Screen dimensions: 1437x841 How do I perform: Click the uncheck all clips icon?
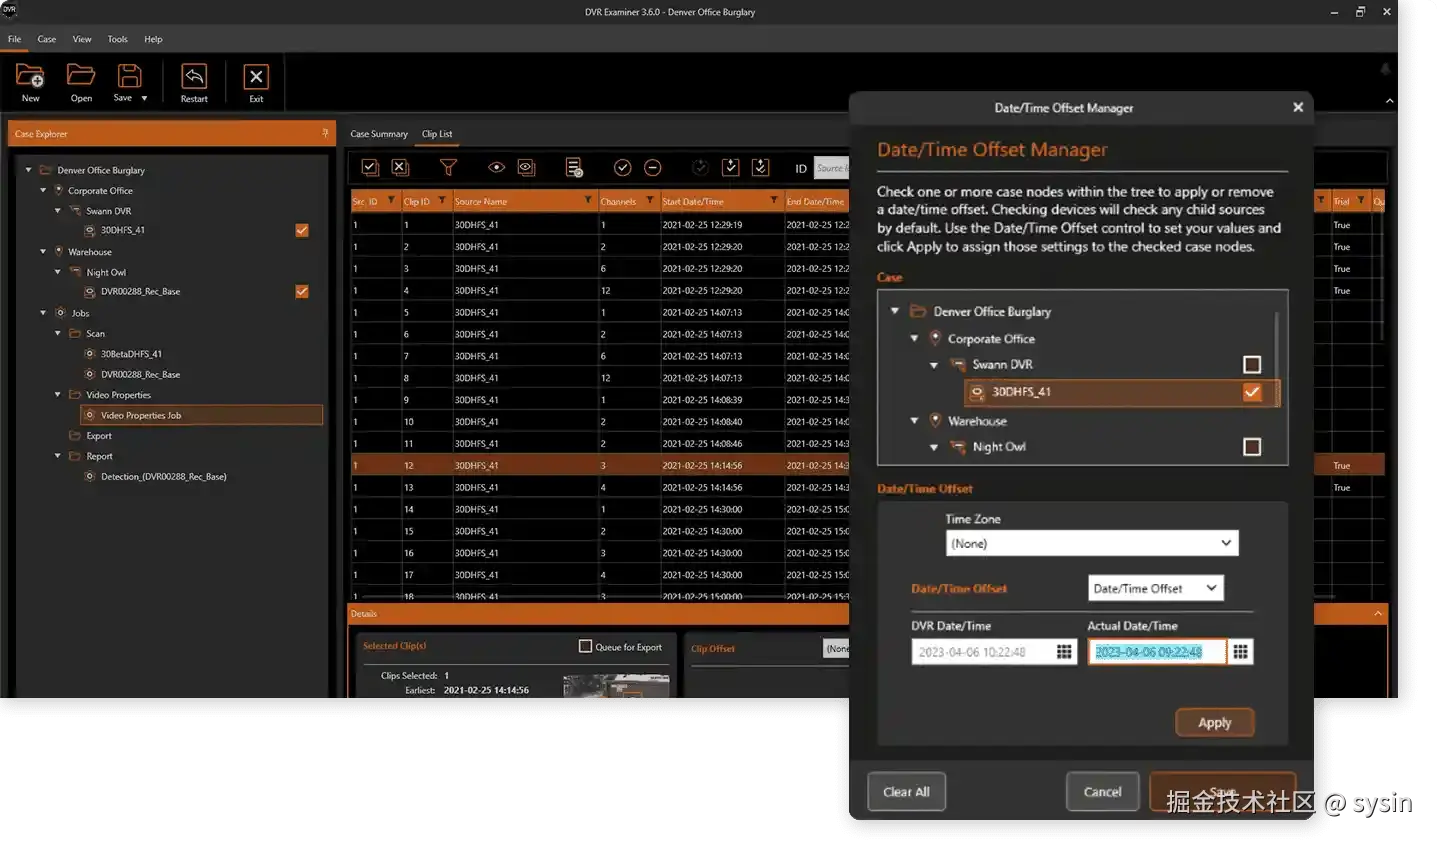(x=400, y=167)
